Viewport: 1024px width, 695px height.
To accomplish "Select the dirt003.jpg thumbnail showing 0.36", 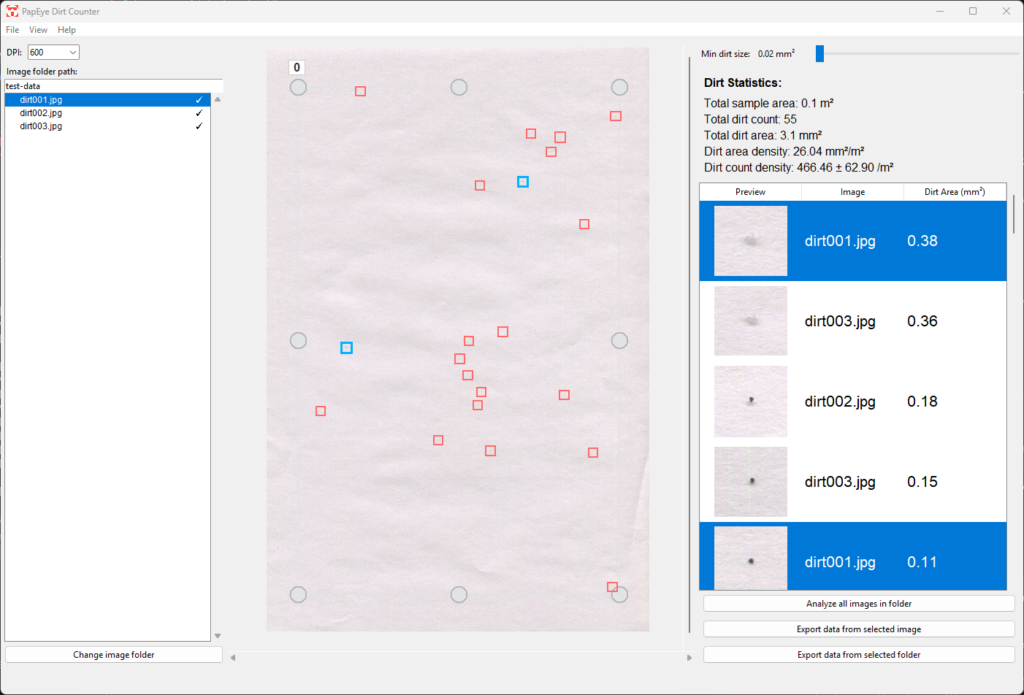I will pos(750,320).
